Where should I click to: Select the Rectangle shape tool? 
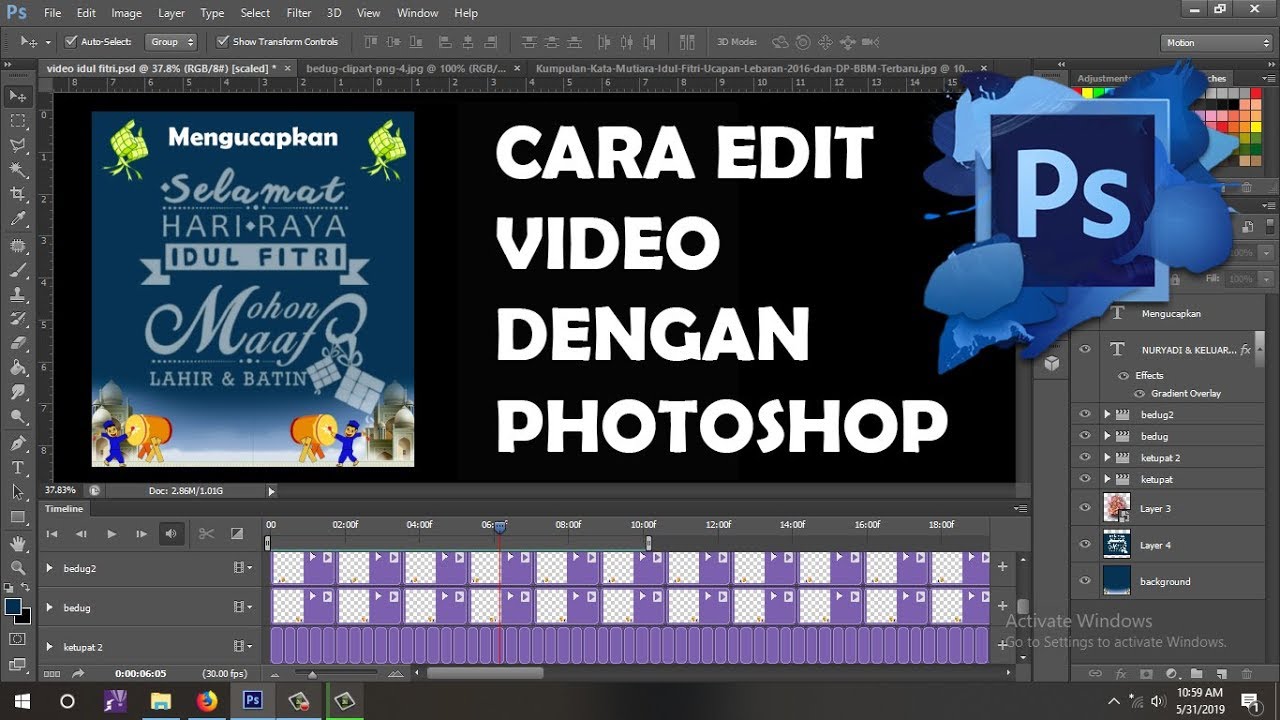click(x=18, y=517)
